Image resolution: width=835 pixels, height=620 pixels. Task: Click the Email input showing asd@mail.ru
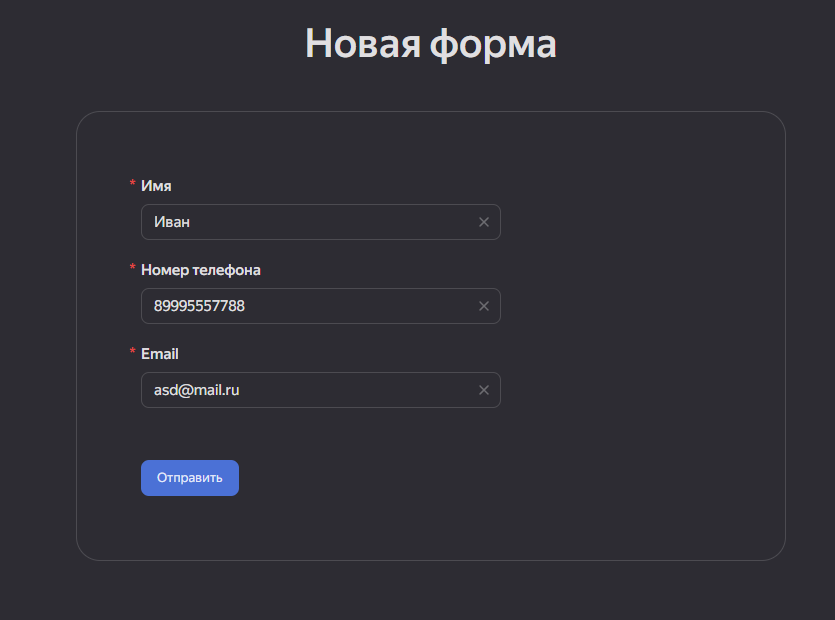[x=300, y=389]
